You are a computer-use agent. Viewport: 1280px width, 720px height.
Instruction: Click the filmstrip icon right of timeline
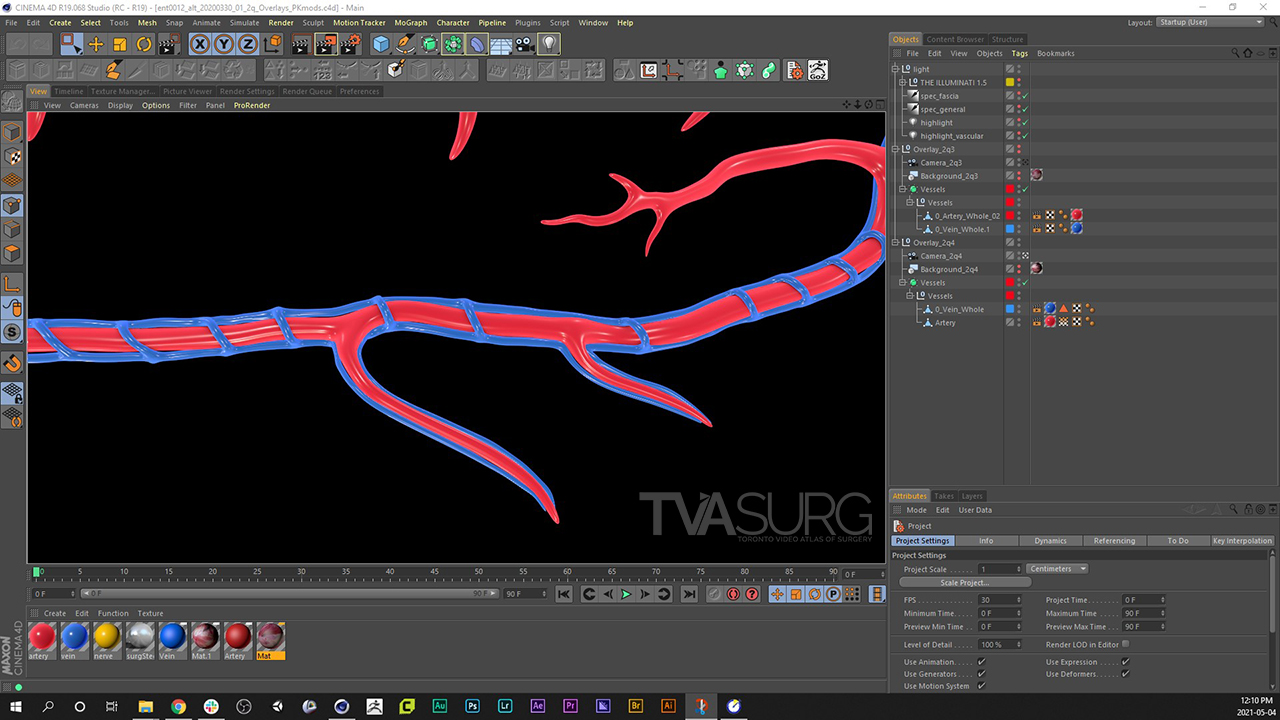tap(877, 594)
